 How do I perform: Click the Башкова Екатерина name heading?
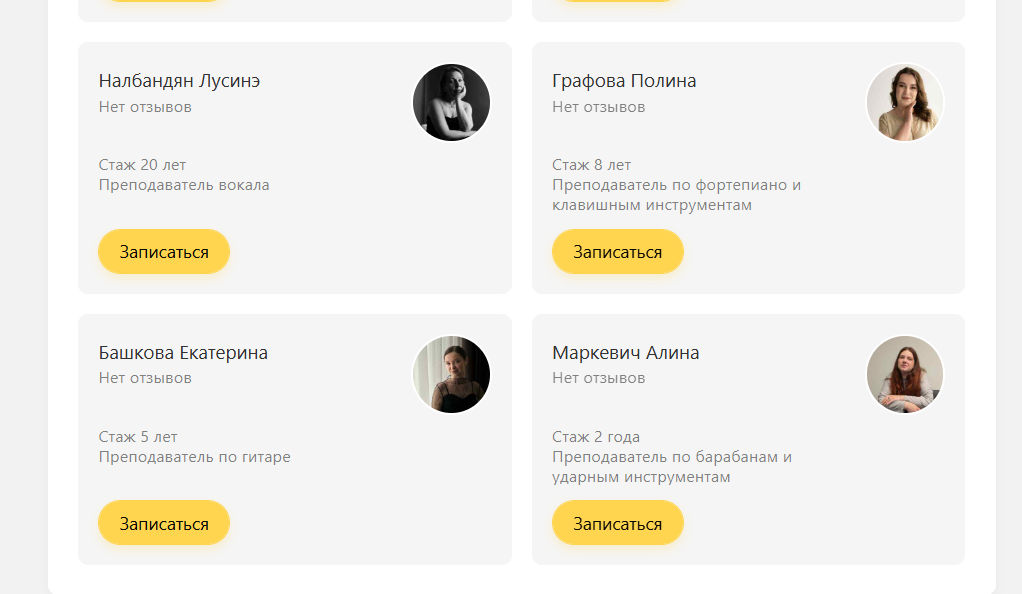click(x=183, y=353)
